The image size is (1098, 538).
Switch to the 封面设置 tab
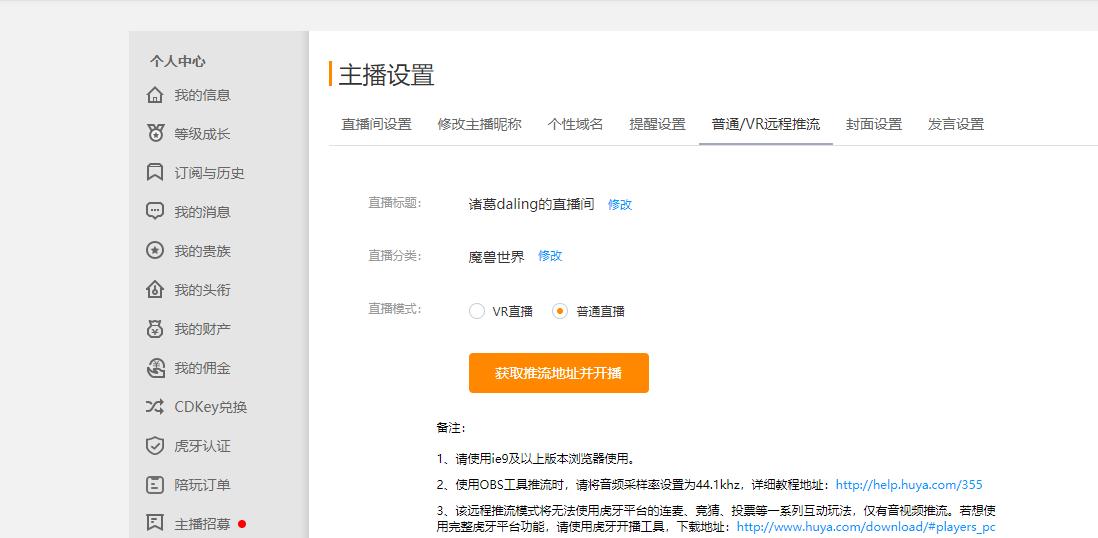[874, 125]
